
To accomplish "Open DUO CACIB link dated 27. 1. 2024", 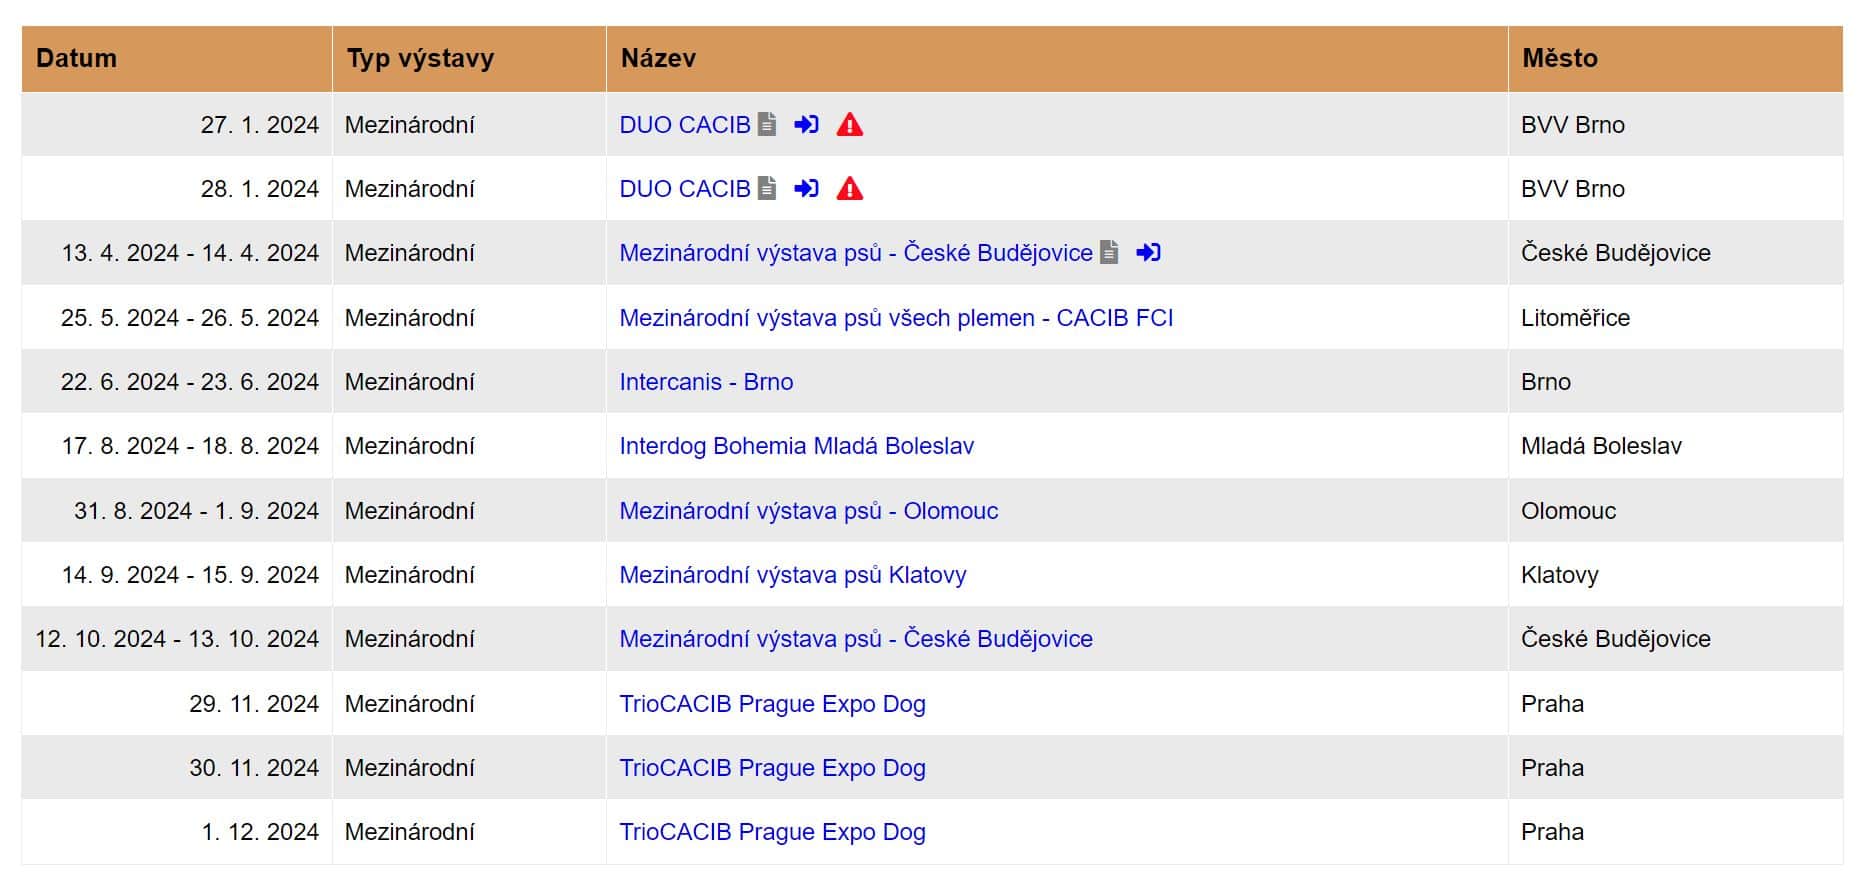I will [x=685, y=125].
